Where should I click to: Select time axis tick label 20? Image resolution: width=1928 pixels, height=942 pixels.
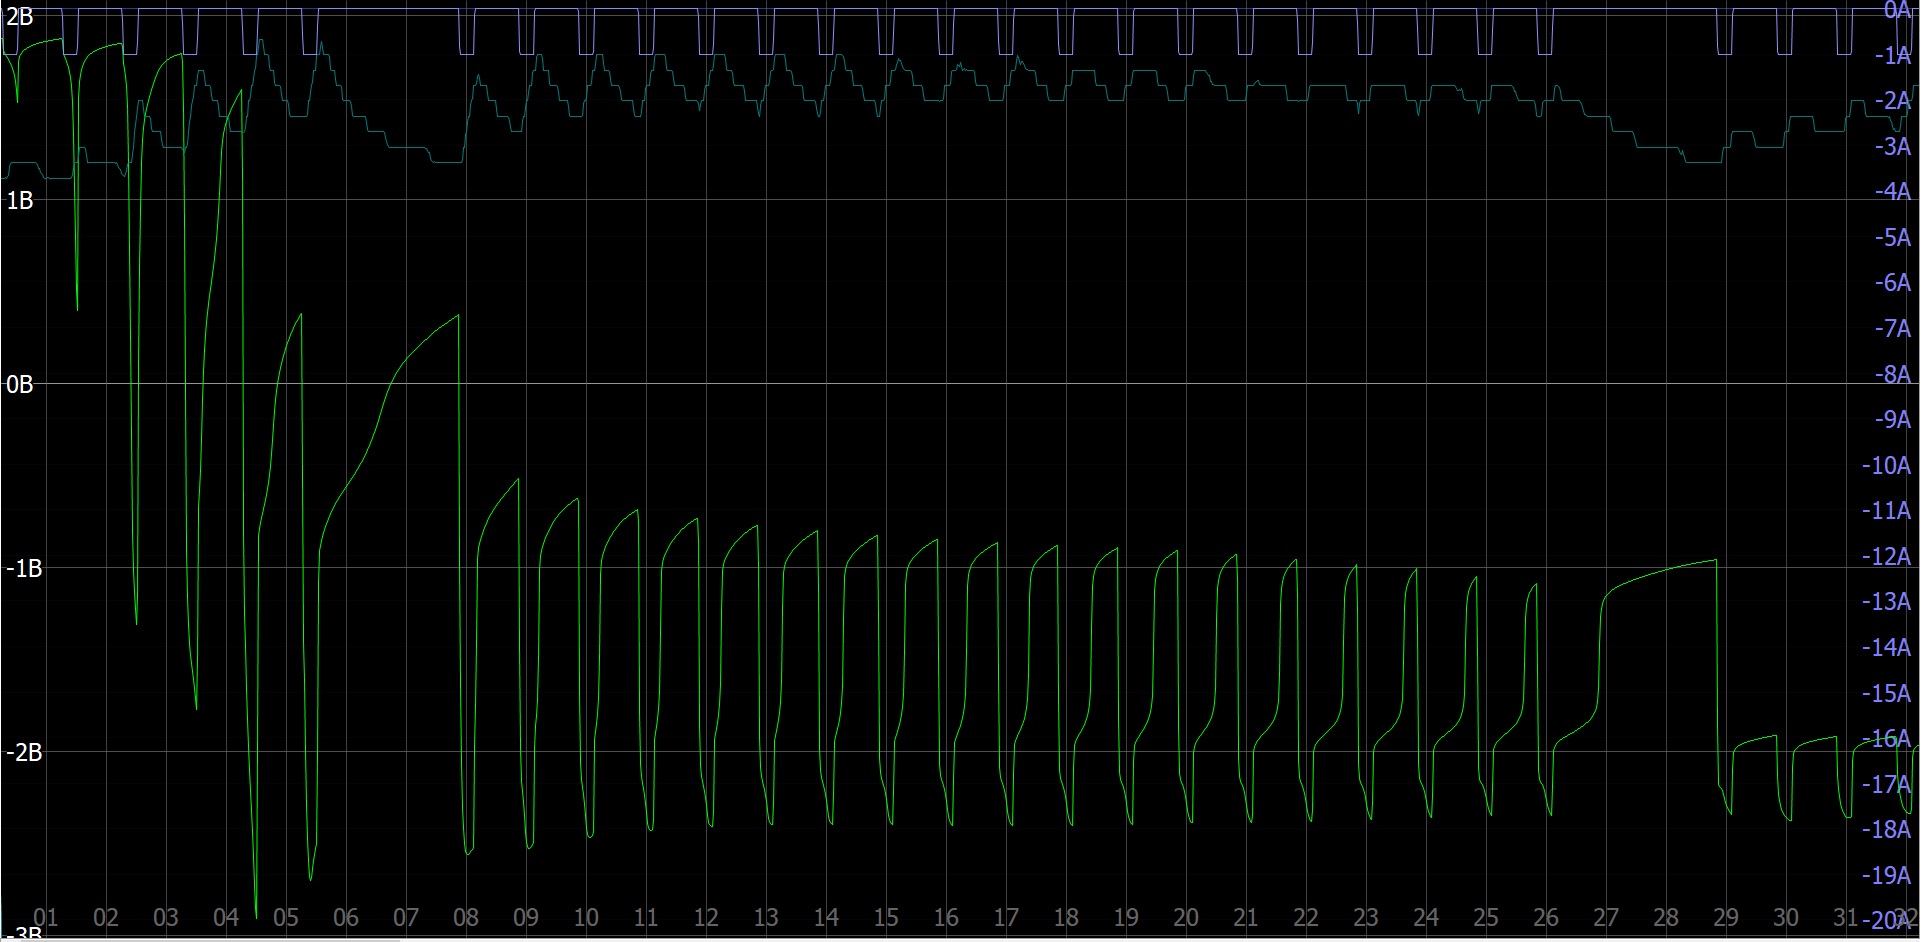(x=1186, y=918)
